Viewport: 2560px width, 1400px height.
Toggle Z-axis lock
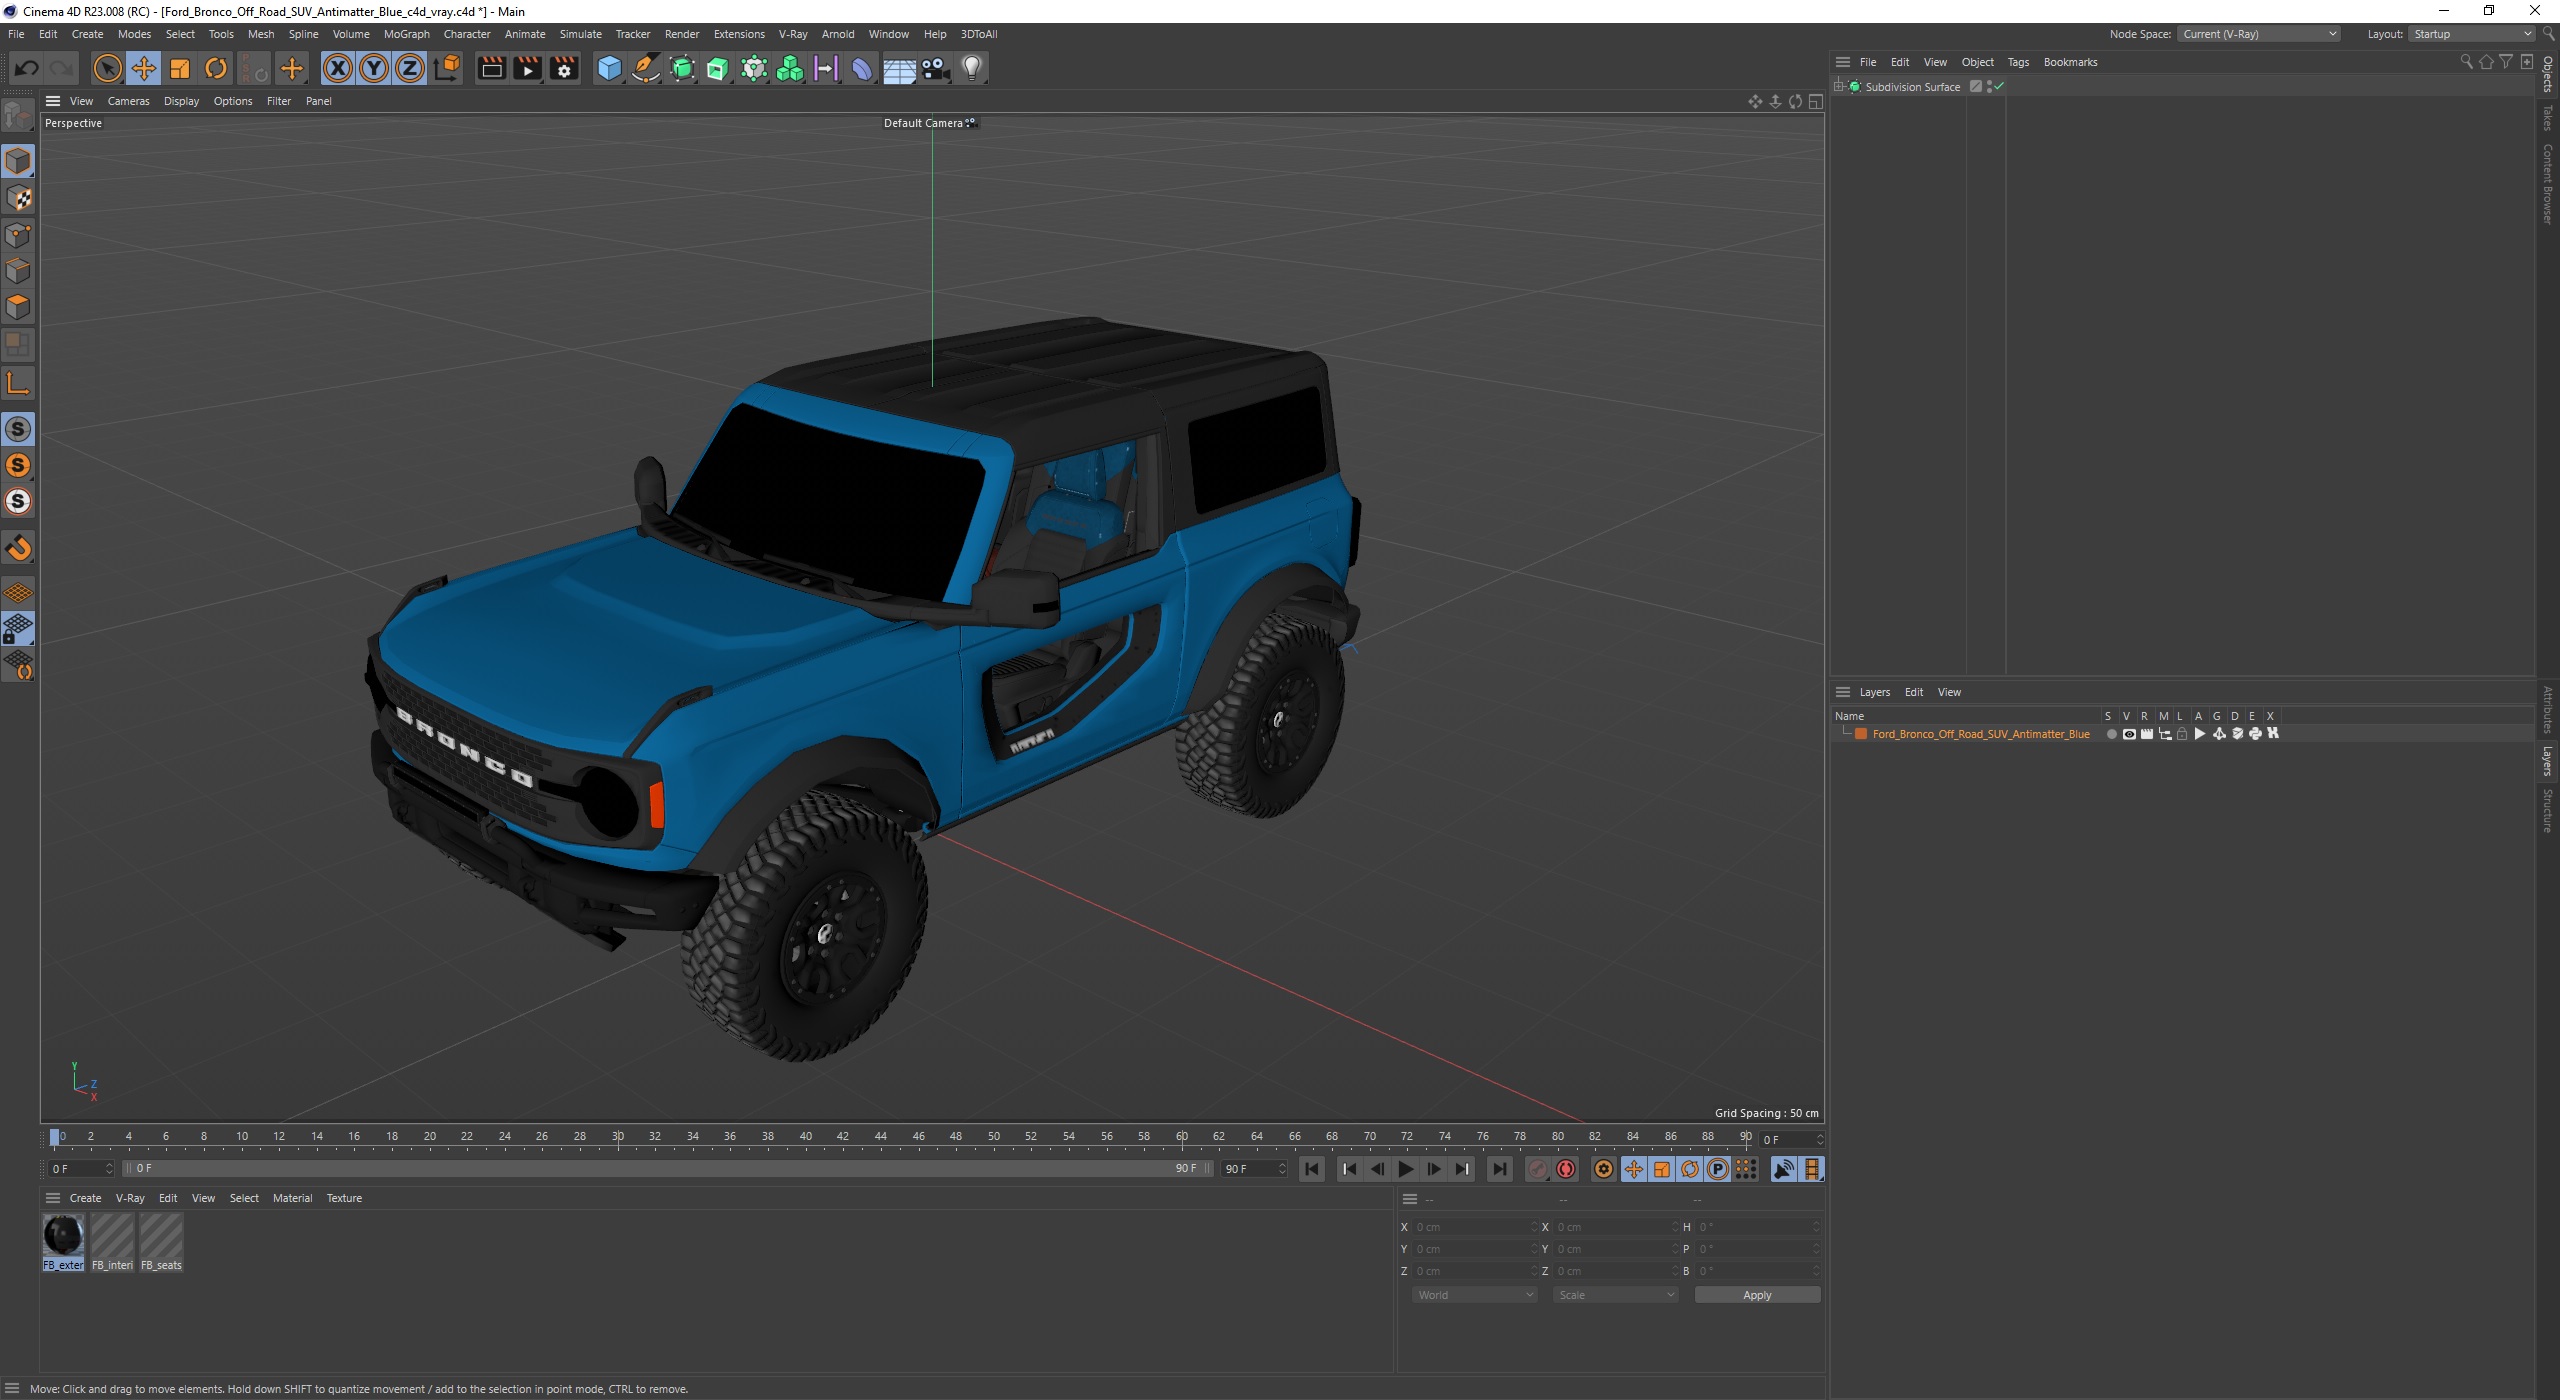coord(410,68)
